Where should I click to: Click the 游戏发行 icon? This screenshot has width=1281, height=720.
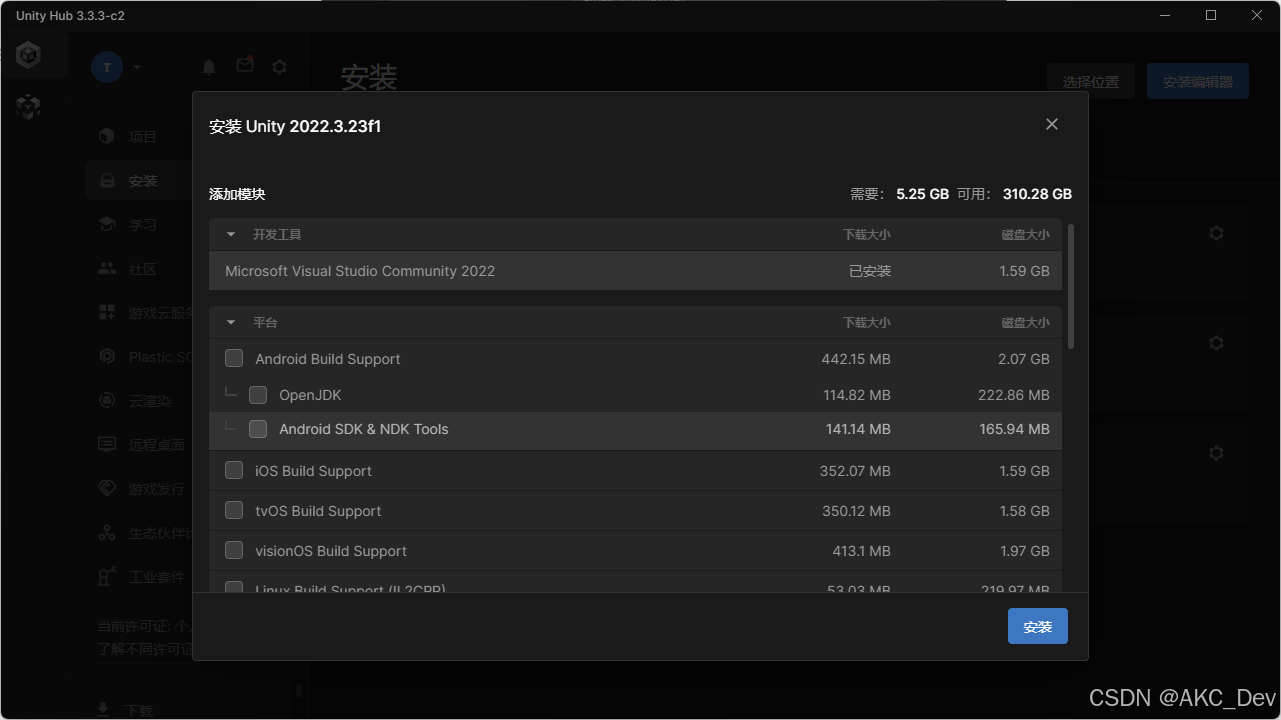pos(107,488)
